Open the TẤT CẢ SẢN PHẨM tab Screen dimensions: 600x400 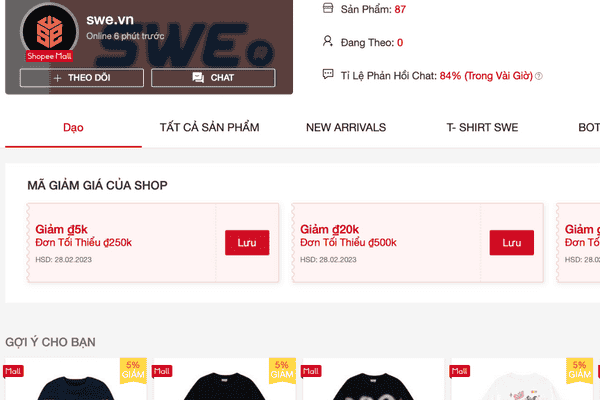(x=209, y=127)
